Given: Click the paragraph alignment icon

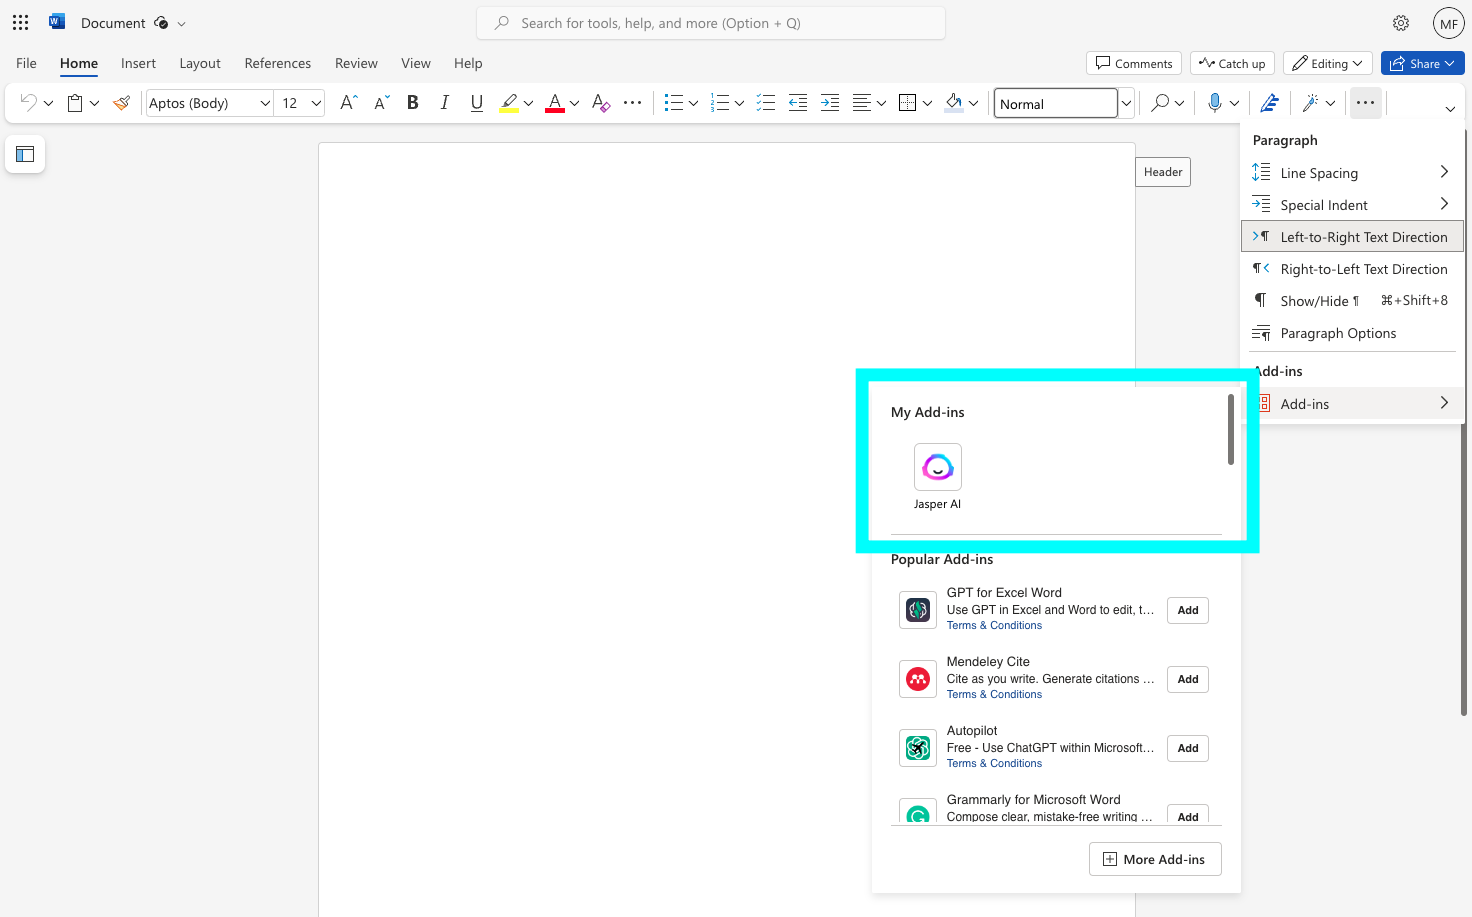Looking at the screenshot, I should (861, 102).
